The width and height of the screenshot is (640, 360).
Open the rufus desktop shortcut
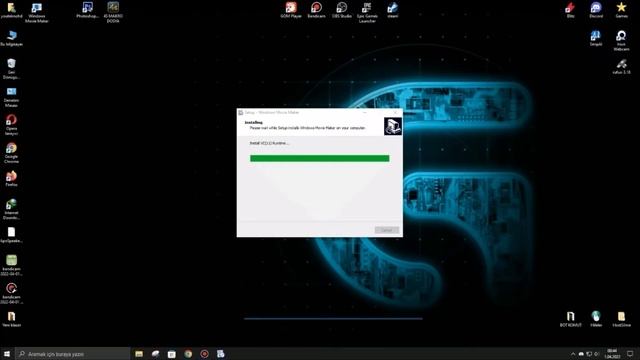click(621, 67)
